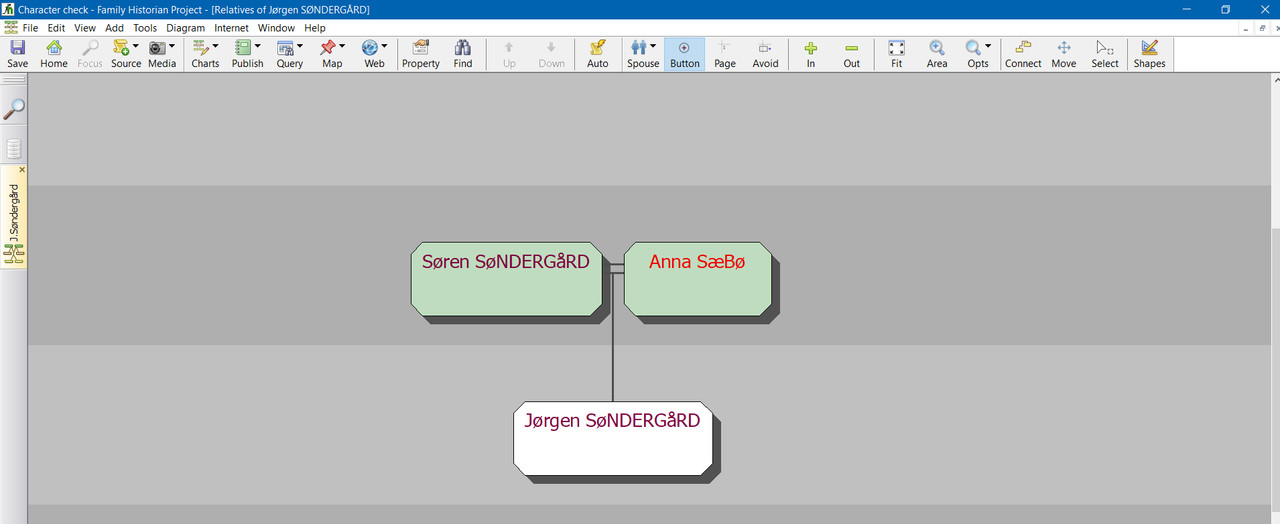Open the Edit menu
Image resolution: width=1280 pixels, height=524 pixels.
[x=56, y=28]
